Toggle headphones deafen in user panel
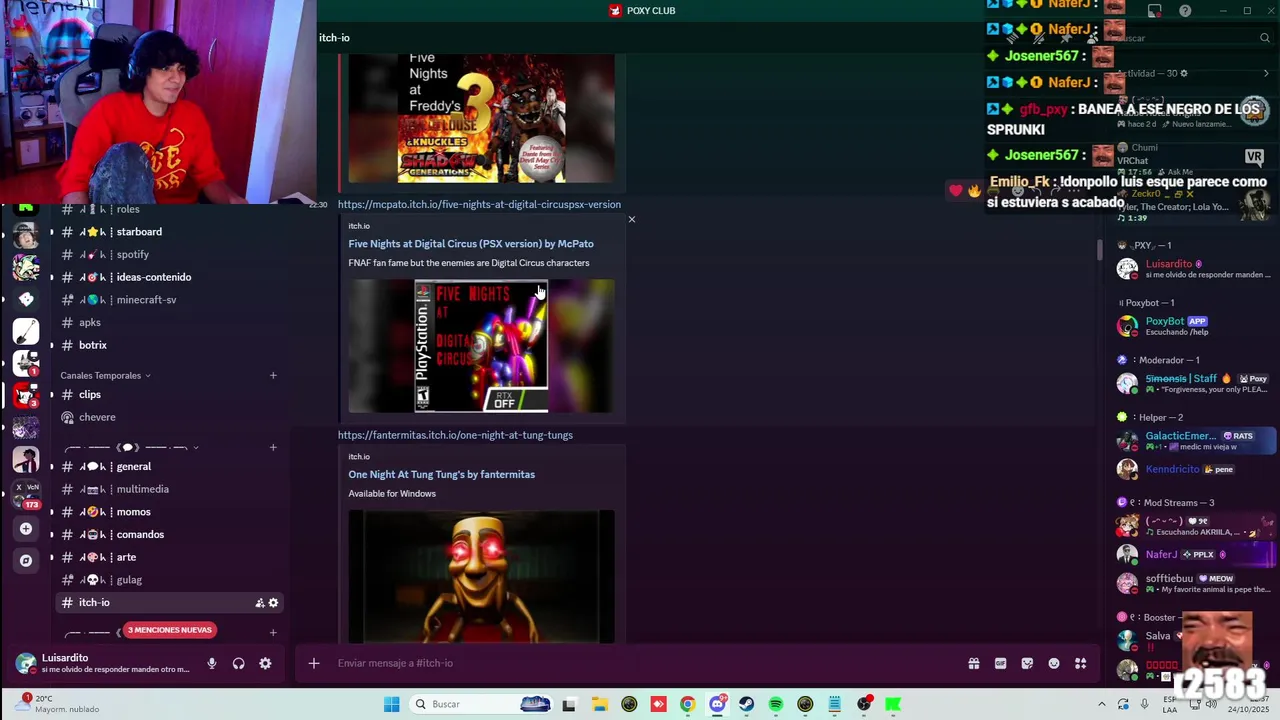 click(238, 664)
